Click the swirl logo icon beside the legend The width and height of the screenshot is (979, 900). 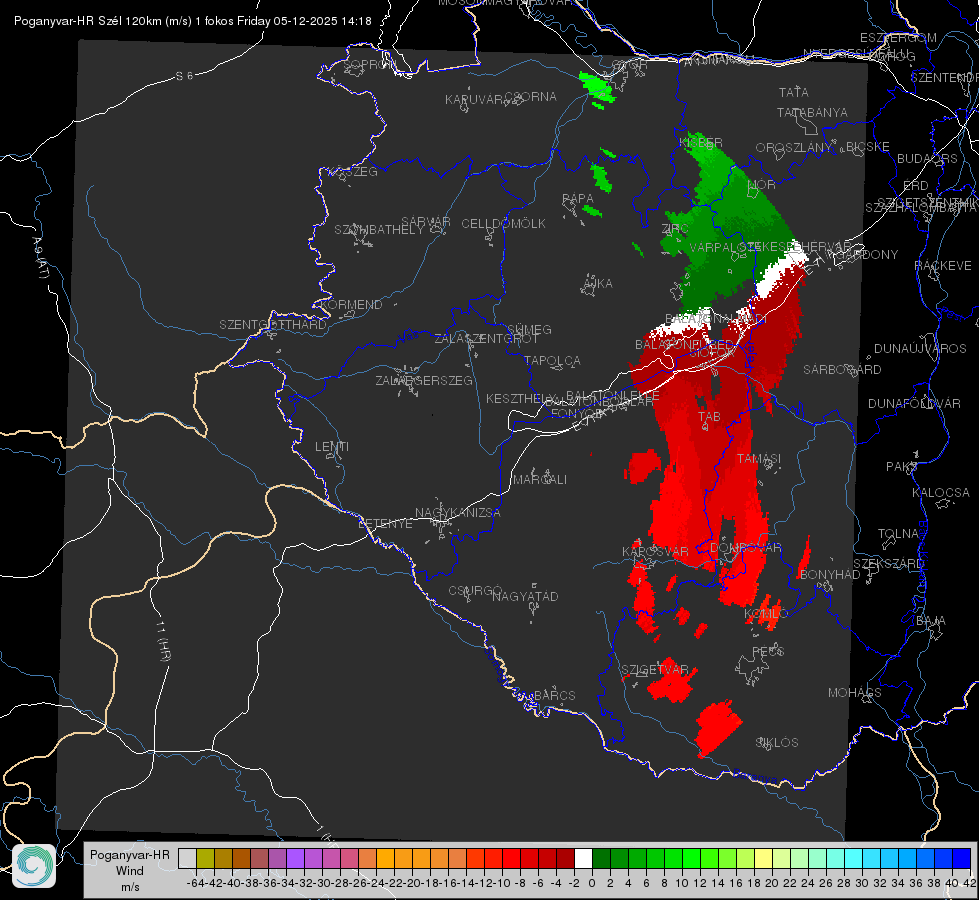pos(34,866)
